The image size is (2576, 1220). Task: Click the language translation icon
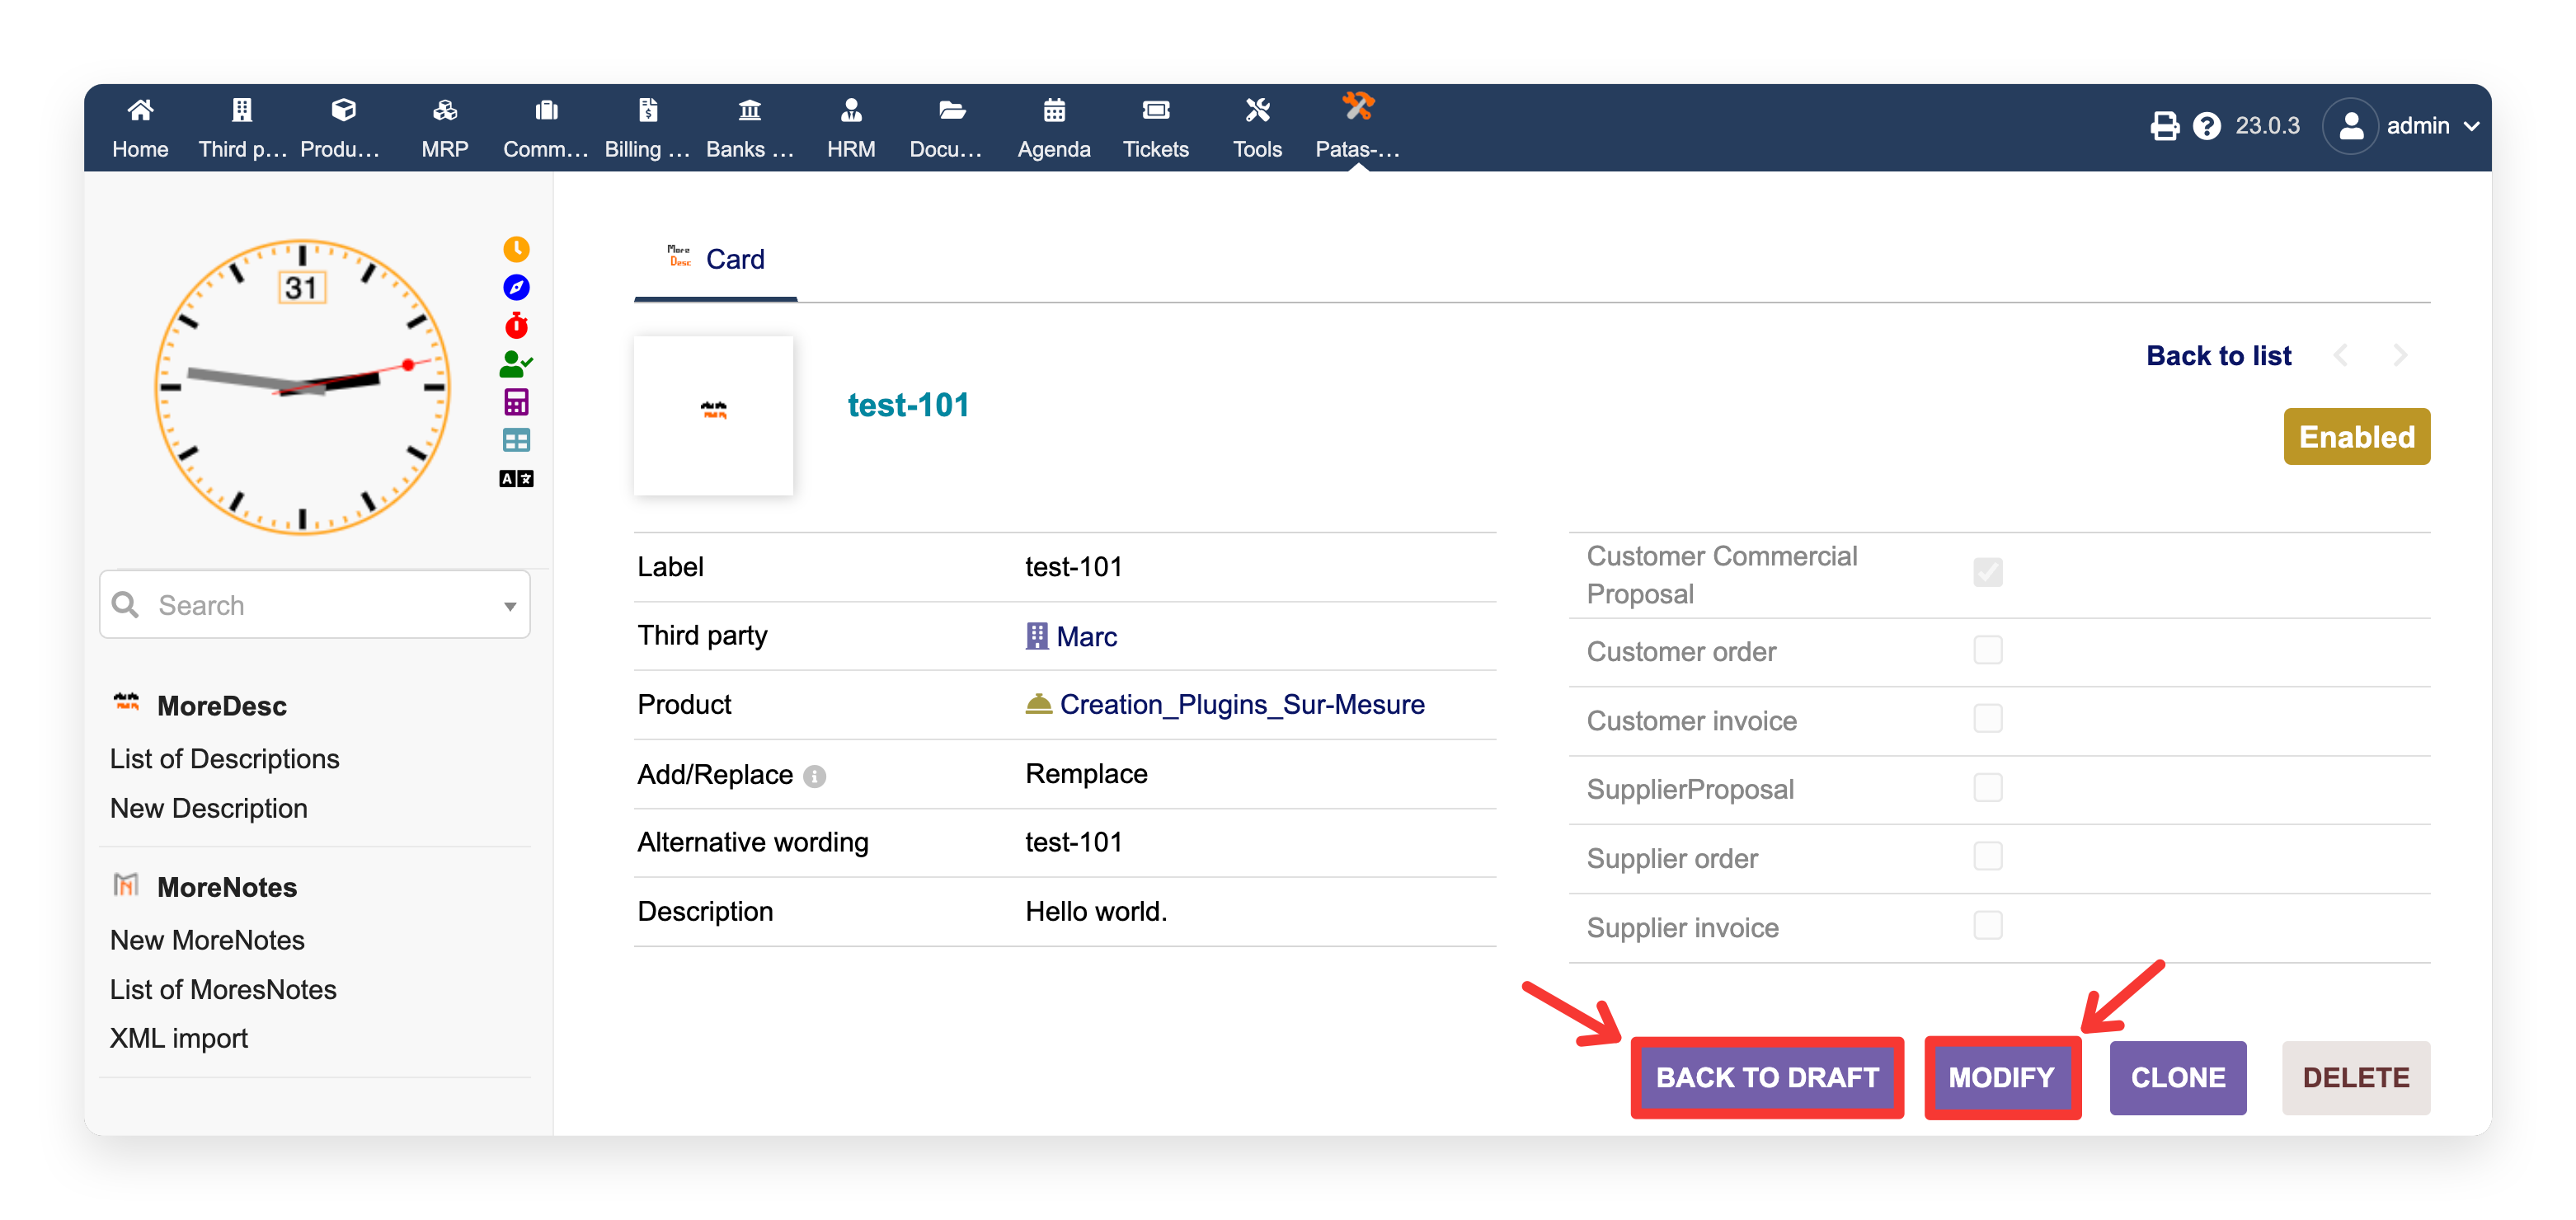click(516, 478)
